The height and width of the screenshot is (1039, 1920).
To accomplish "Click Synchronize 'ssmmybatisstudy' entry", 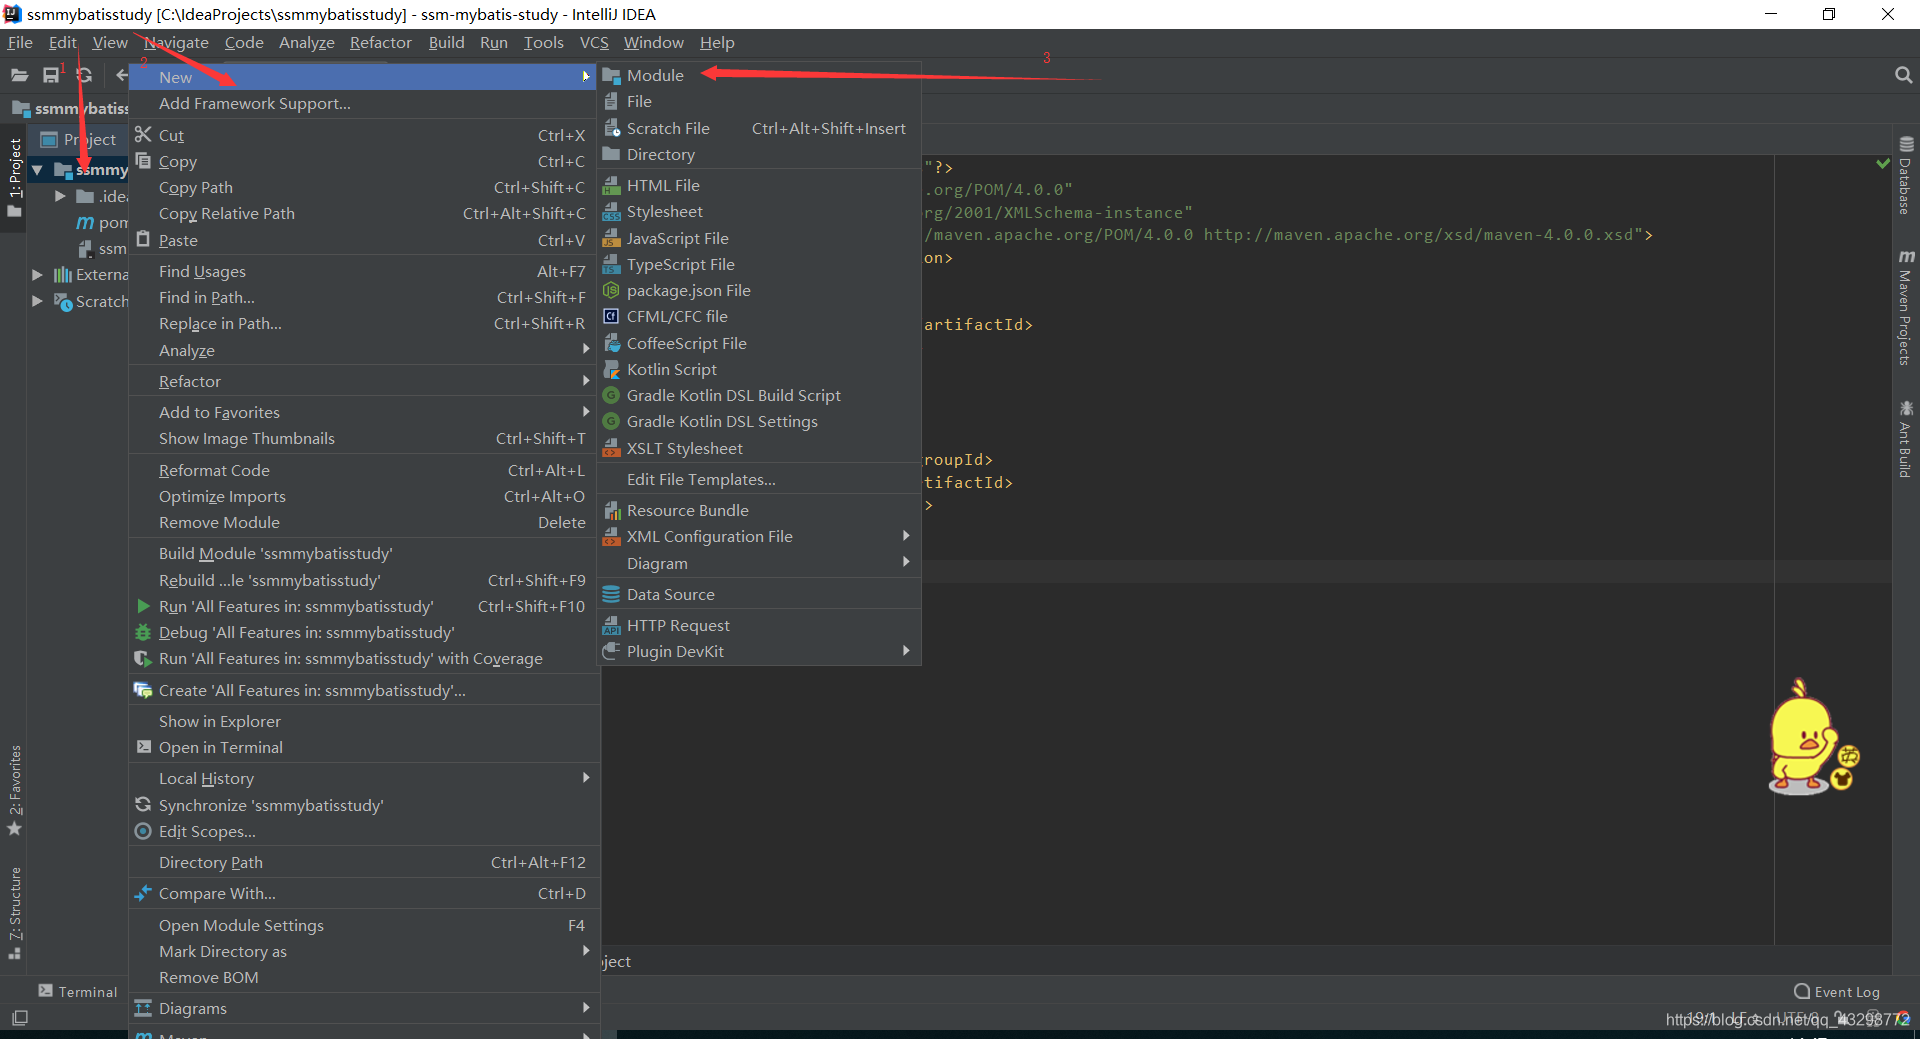I will [364, 806].
